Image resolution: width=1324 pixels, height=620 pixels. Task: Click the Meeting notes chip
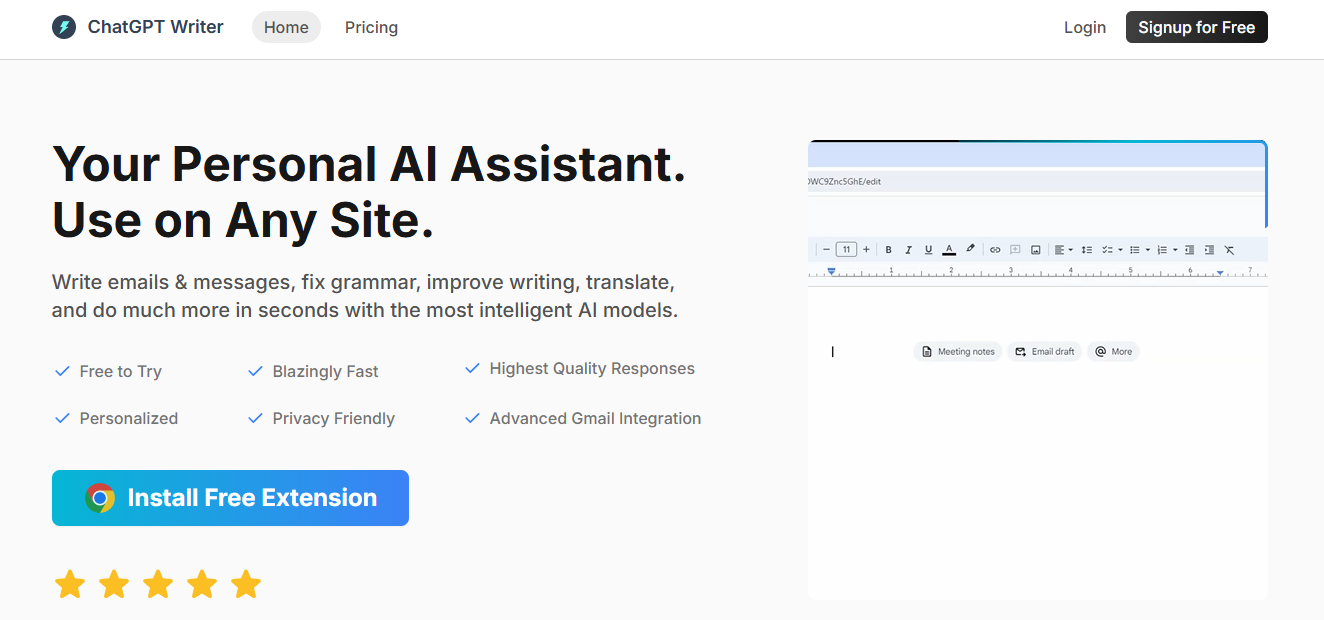(x=958, y=352)
